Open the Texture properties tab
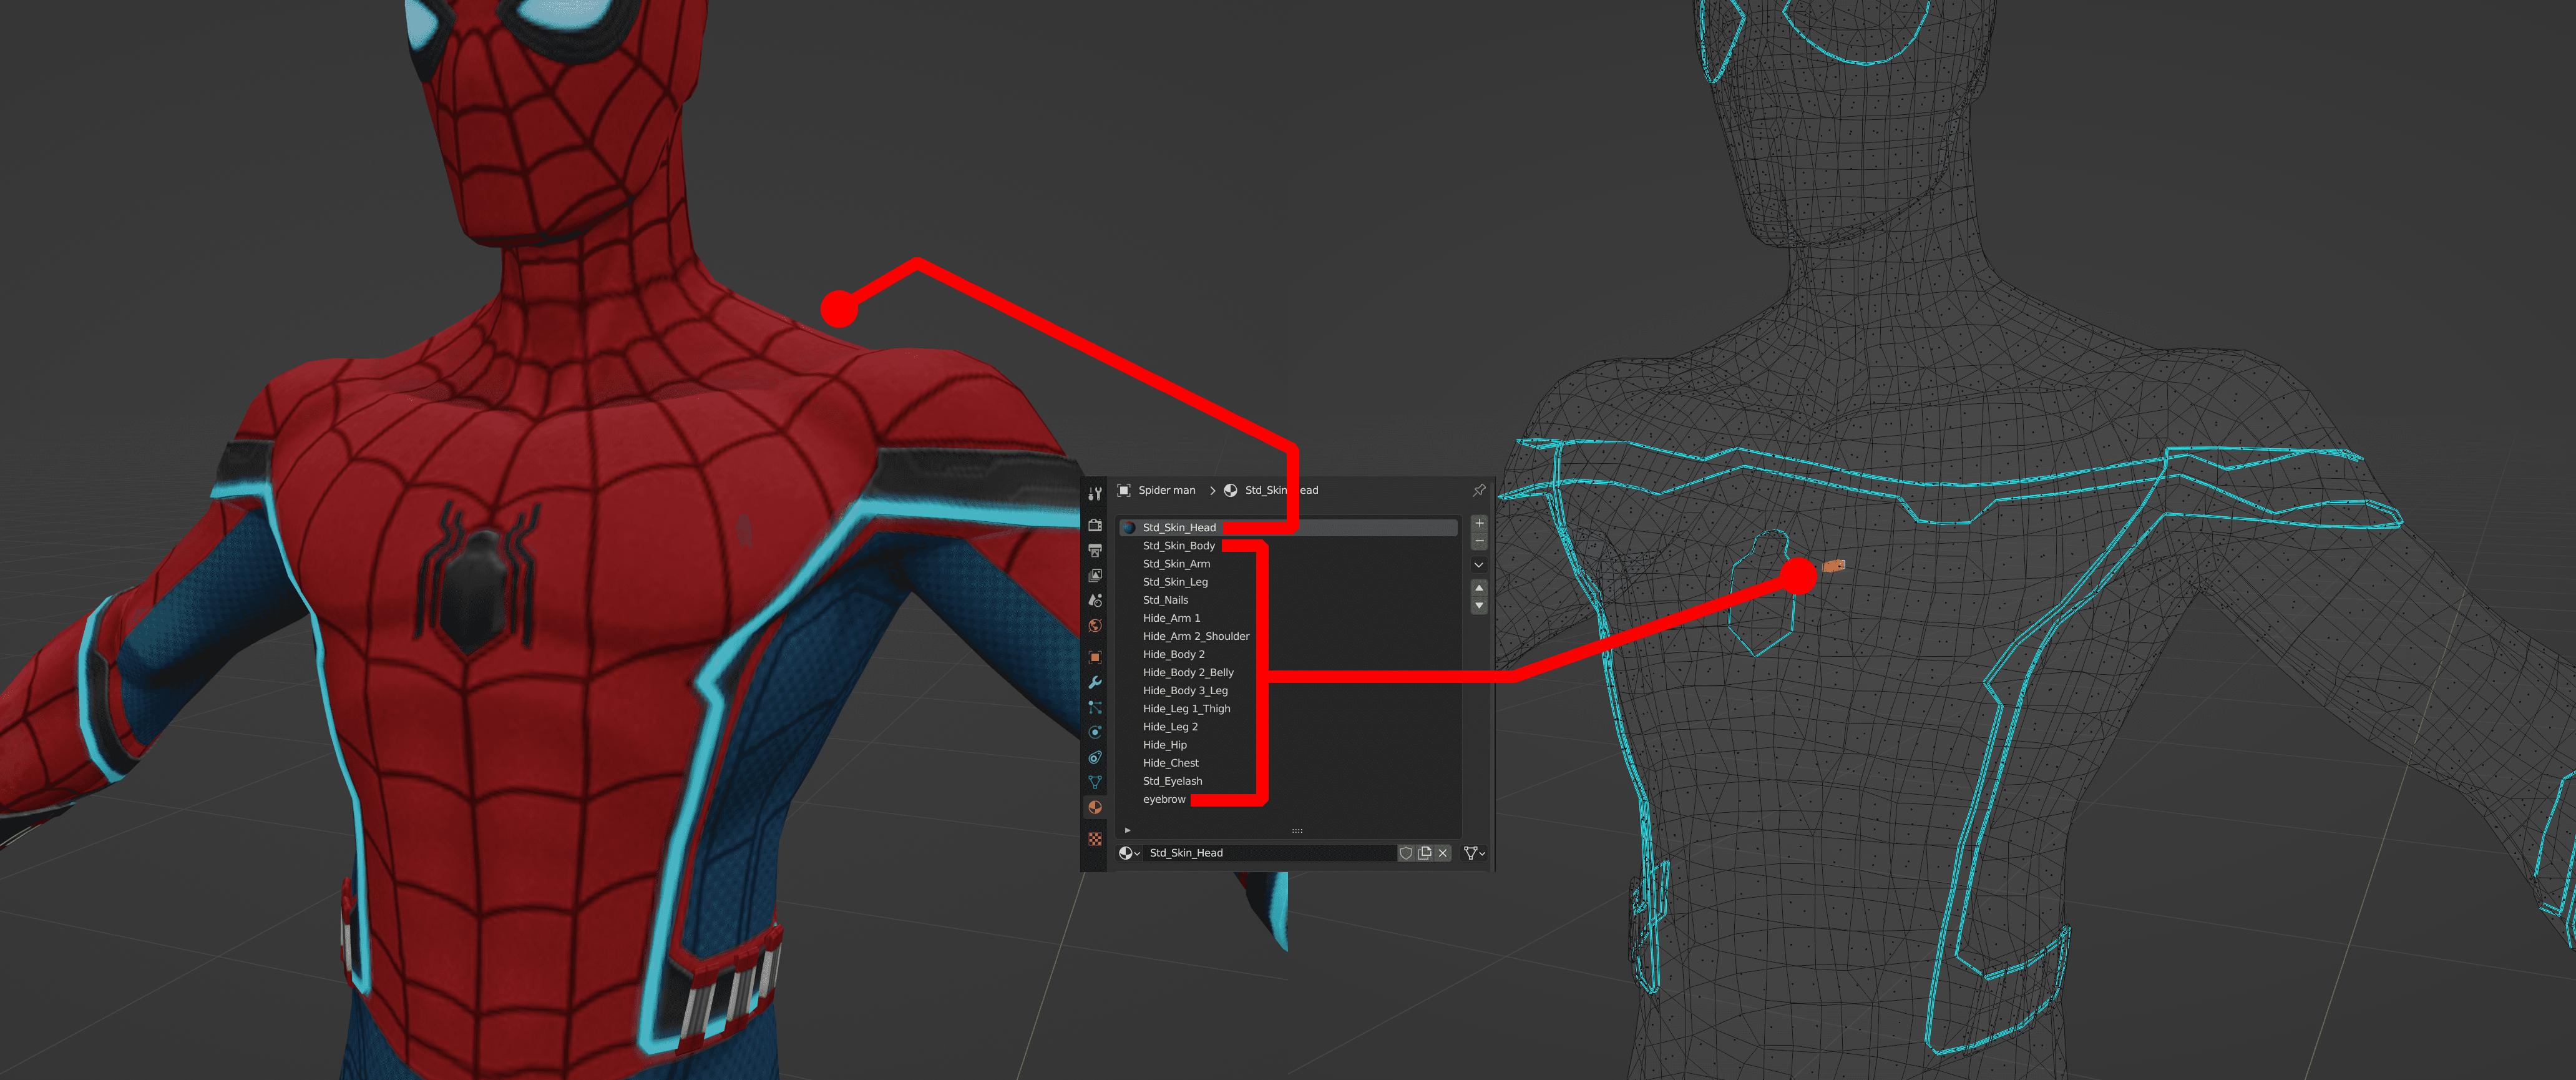This screenshot has width=2576, height=1080. click(1095, 839)
